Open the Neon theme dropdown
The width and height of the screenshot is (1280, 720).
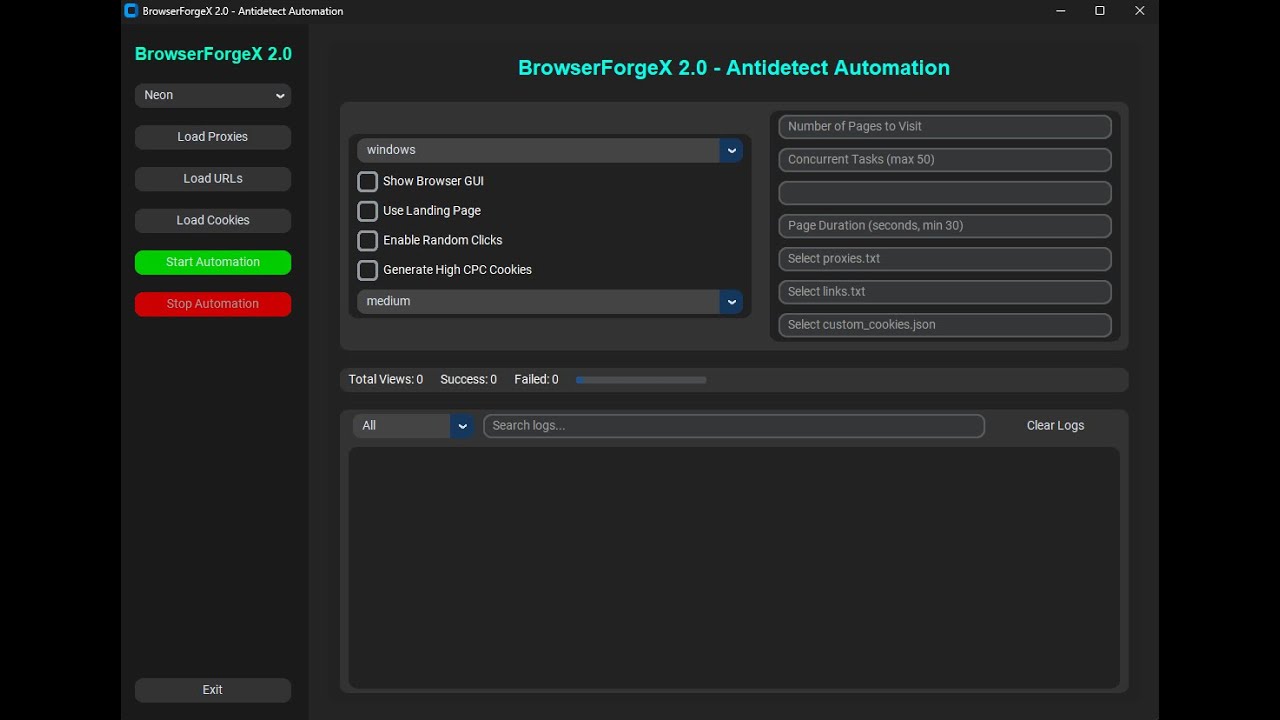[x=213, y=95]
